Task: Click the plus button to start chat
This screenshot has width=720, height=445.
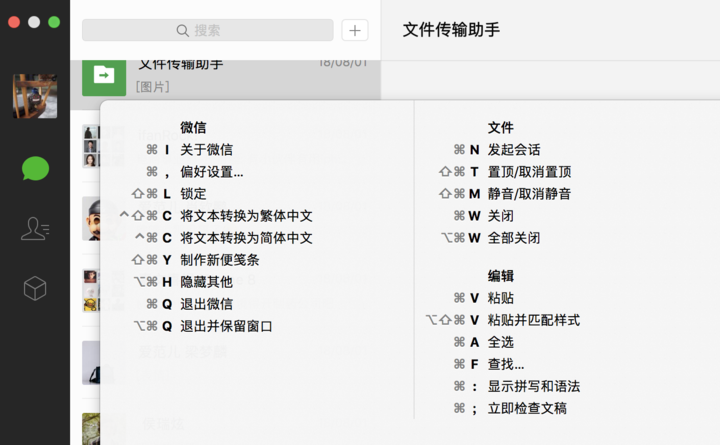Action: (355, 30)
